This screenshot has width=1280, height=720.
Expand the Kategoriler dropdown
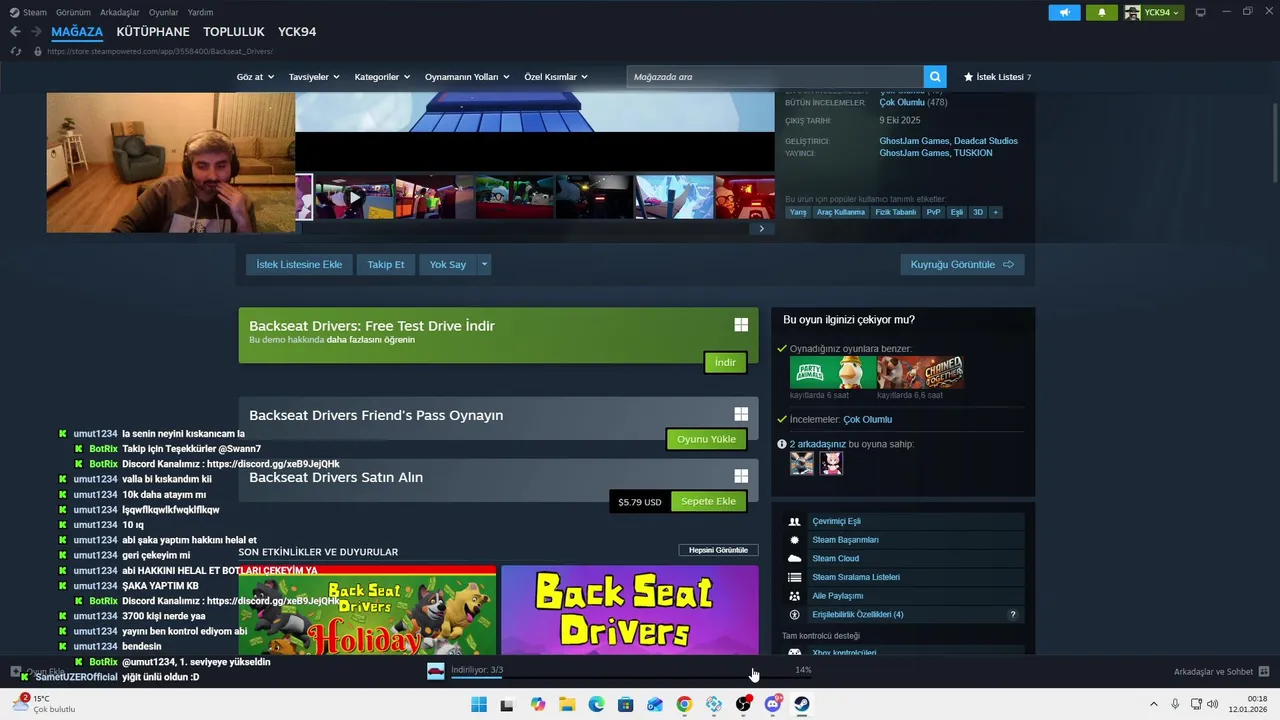pyautogui.click(x=382, y=77)
